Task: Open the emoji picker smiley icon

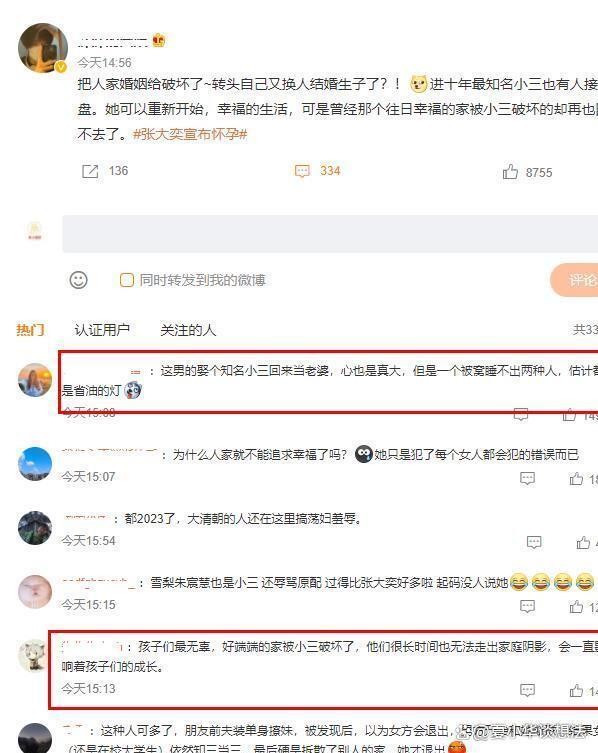Action: coord(78,280)
